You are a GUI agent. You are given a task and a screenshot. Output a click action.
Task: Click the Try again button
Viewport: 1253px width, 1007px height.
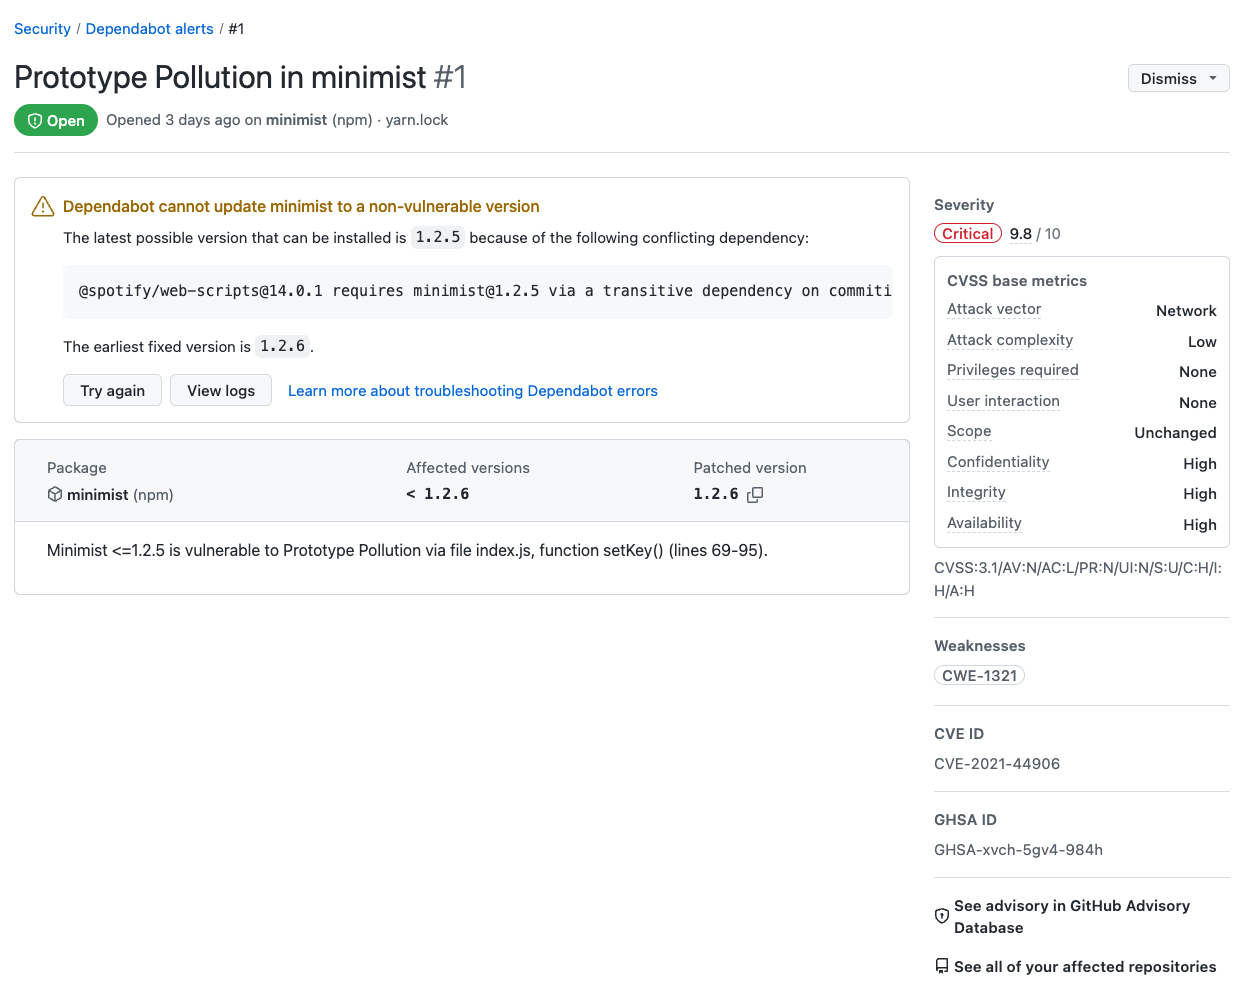[x=112, y=390]
